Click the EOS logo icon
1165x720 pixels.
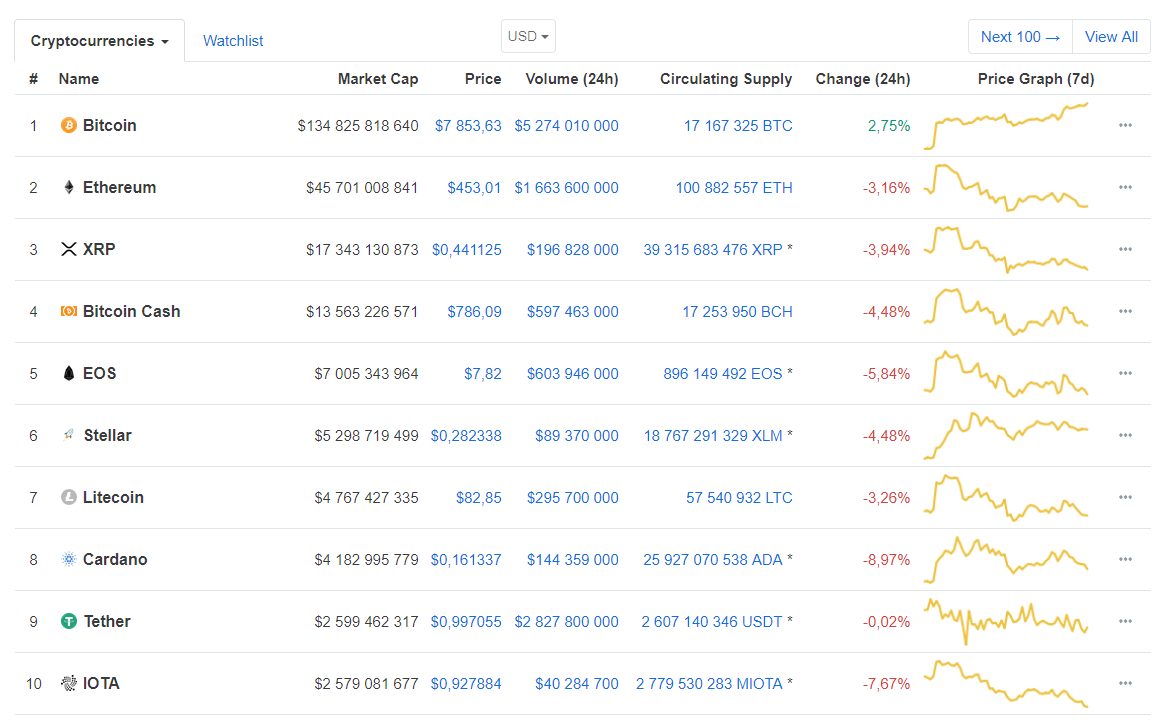tap(68, 373)
